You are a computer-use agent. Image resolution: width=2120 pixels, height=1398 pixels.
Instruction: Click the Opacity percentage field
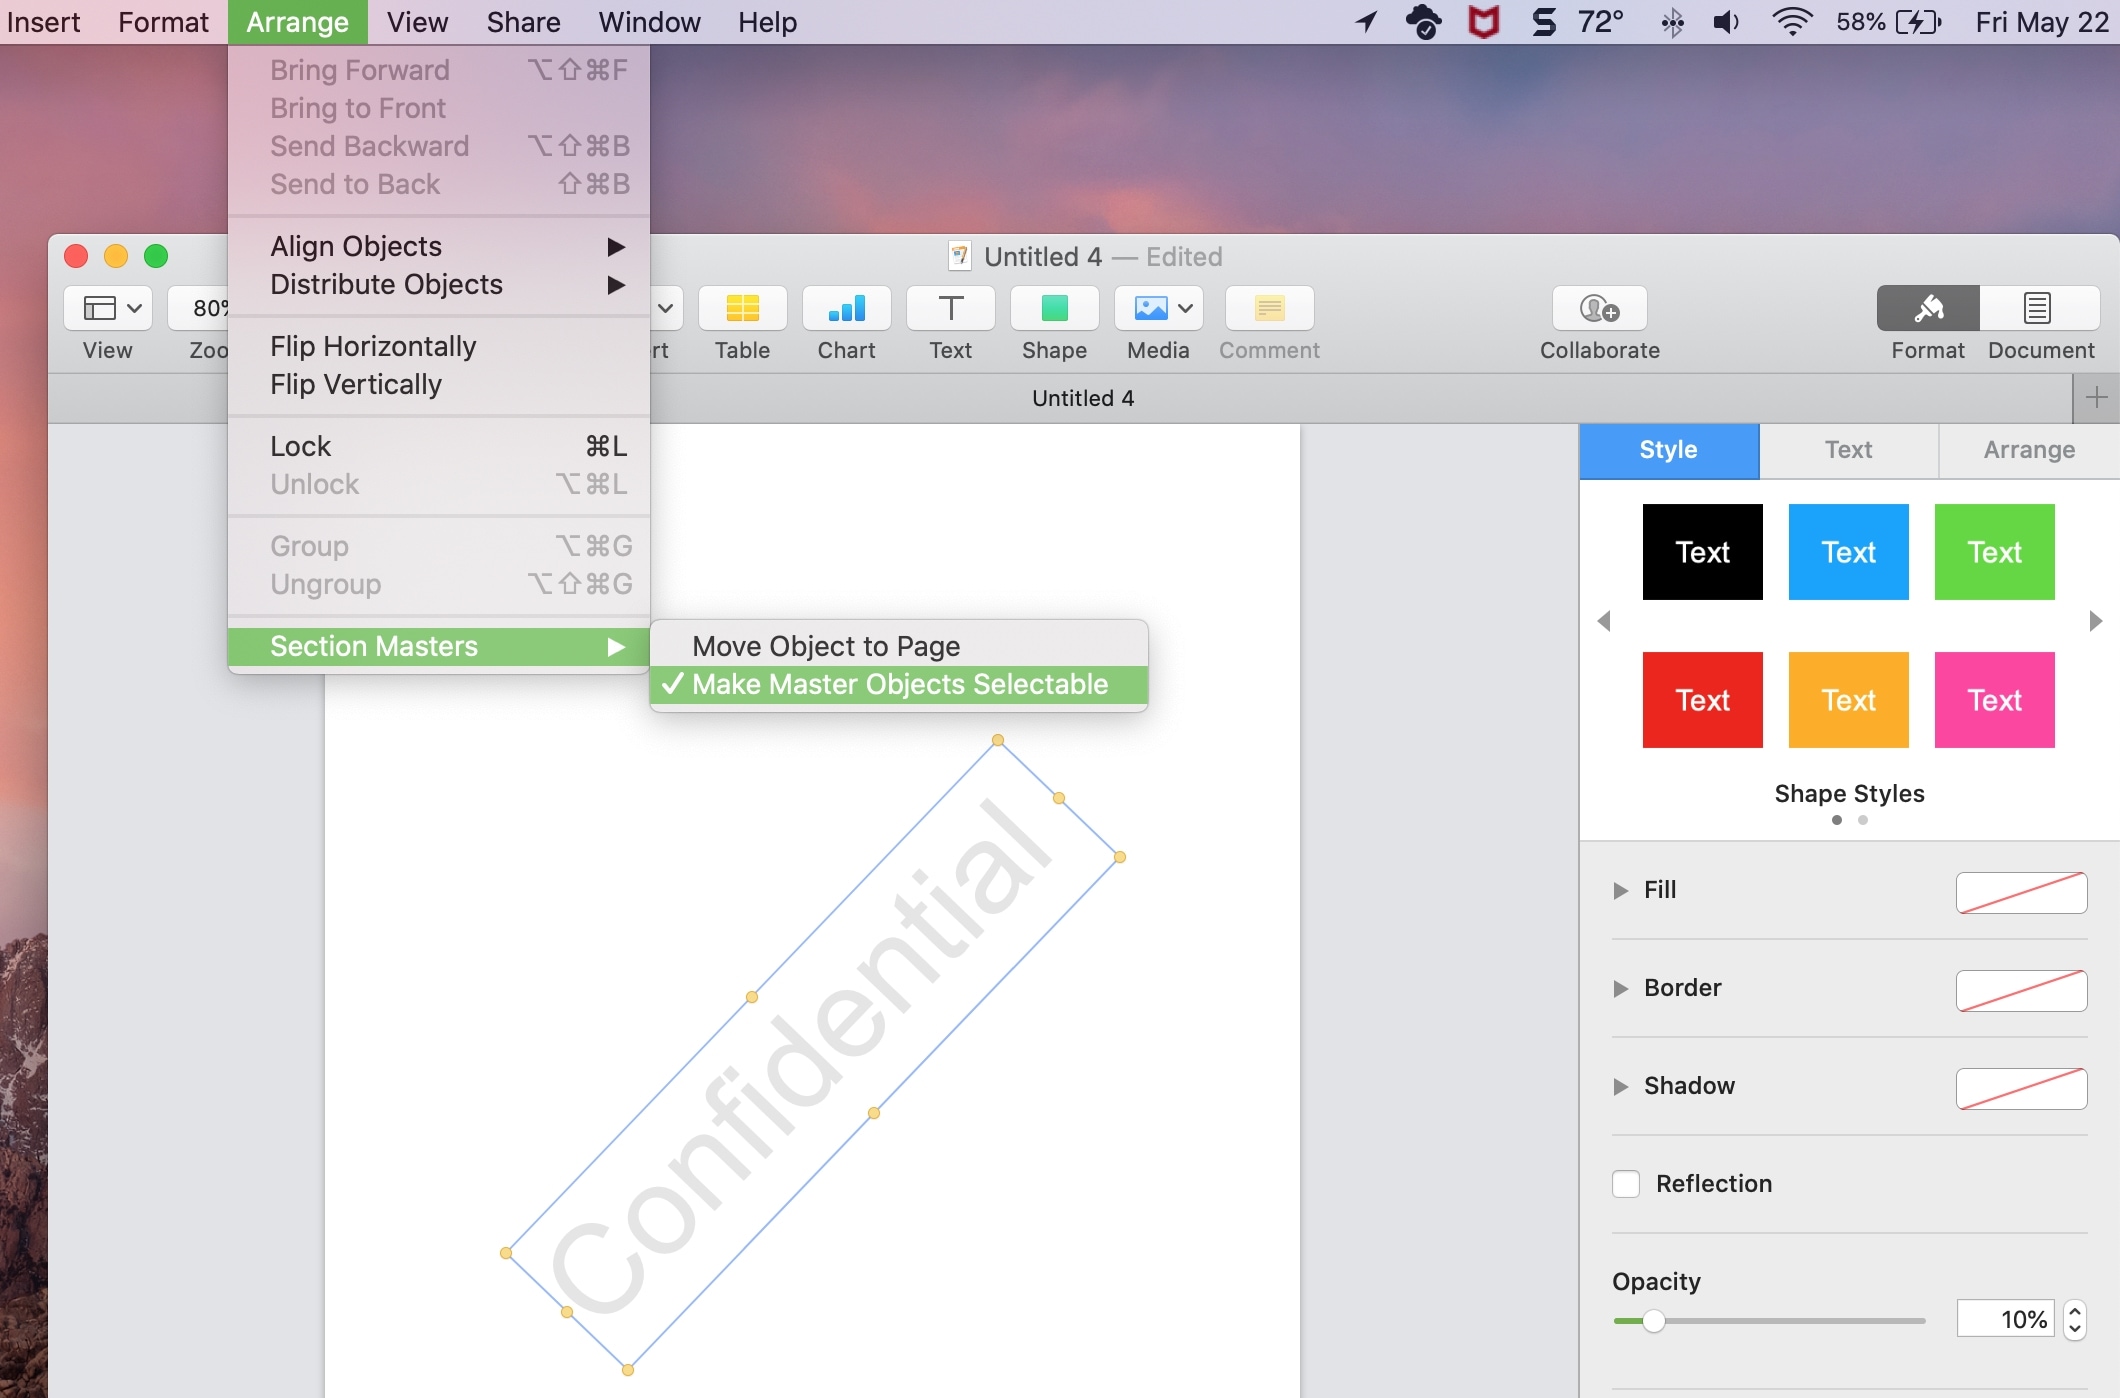coord(2005,1320)
